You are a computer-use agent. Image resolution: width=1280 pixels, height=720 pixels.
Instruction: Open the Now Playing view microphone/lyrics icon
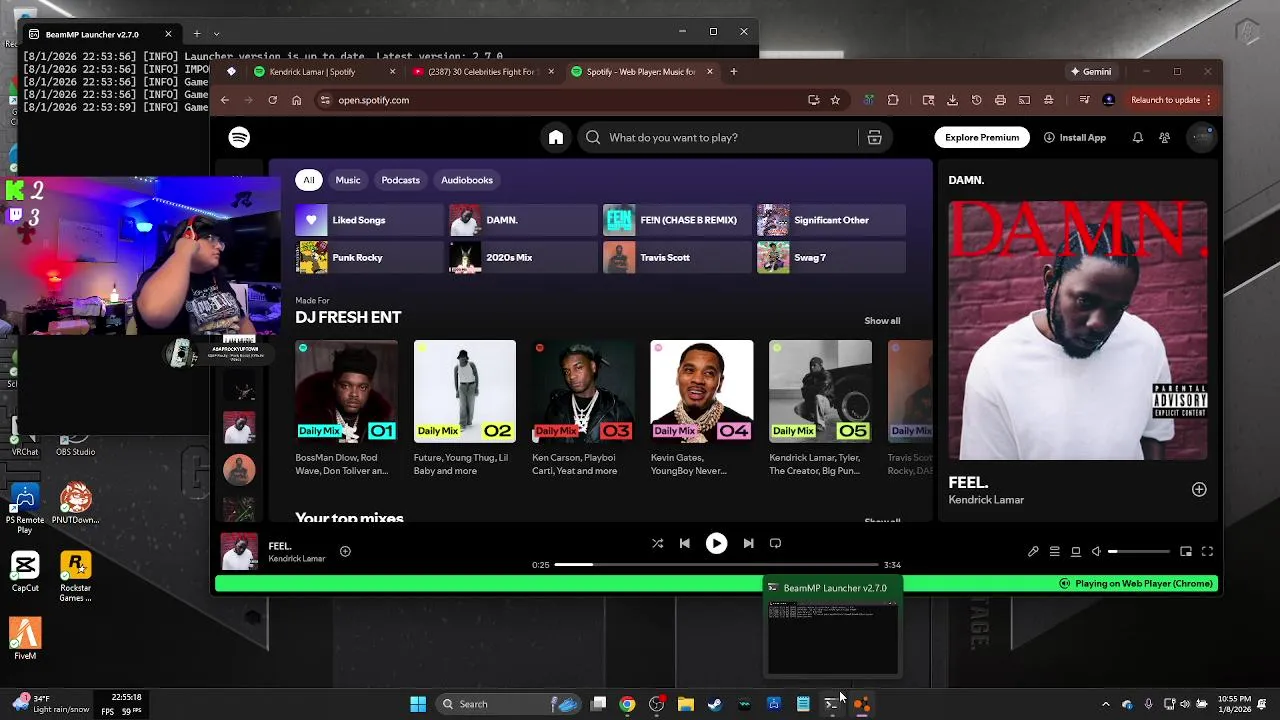click(x=1033, y=551)
